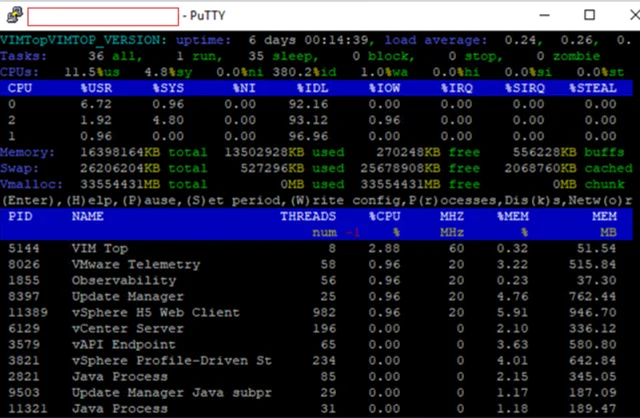Click the redacted hostname in the title bar
Screen dimensions: 640x418
pos(103,17)
